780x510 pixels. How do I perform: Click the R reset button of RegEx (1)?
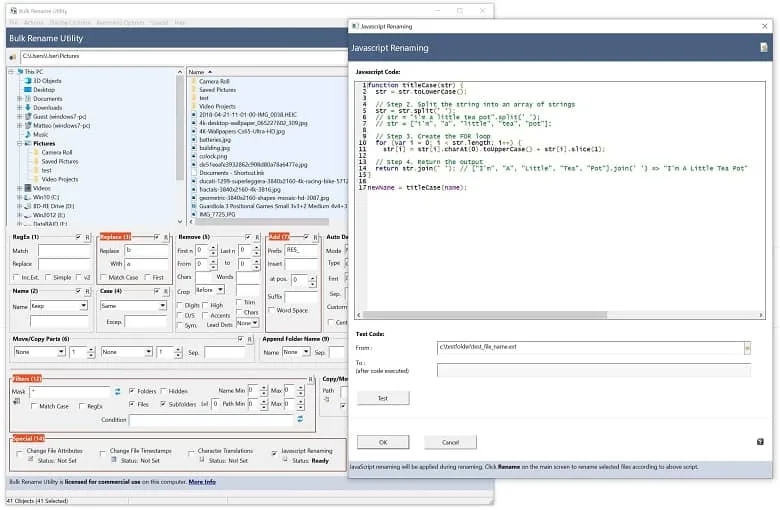(88, 237)
